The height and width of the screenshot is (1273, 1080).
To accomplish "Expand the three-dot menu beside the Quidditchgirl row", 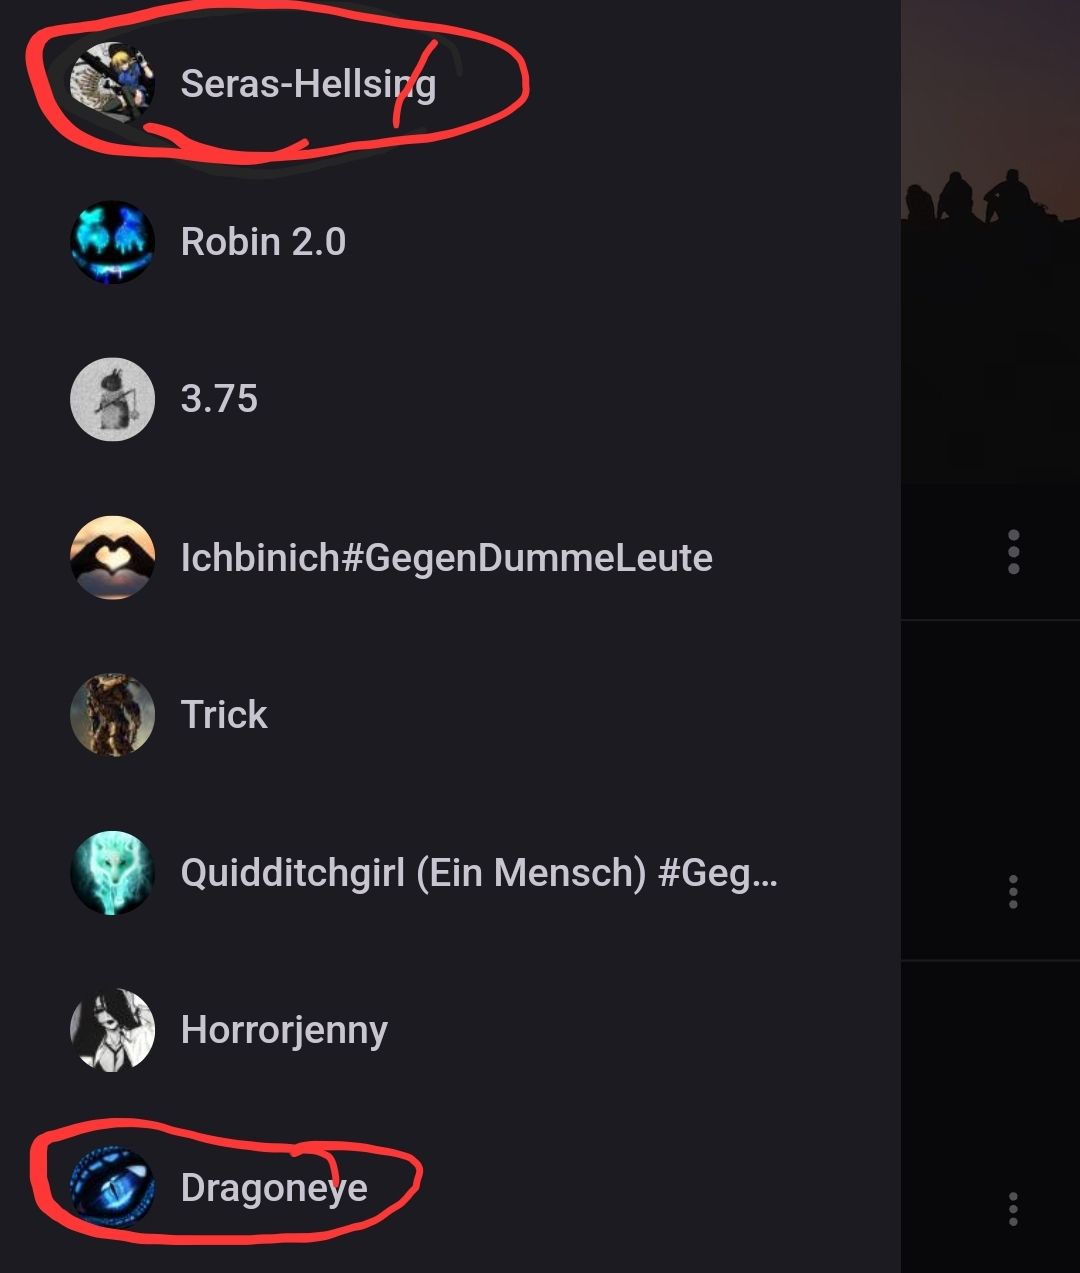I will click(1013, 891).
